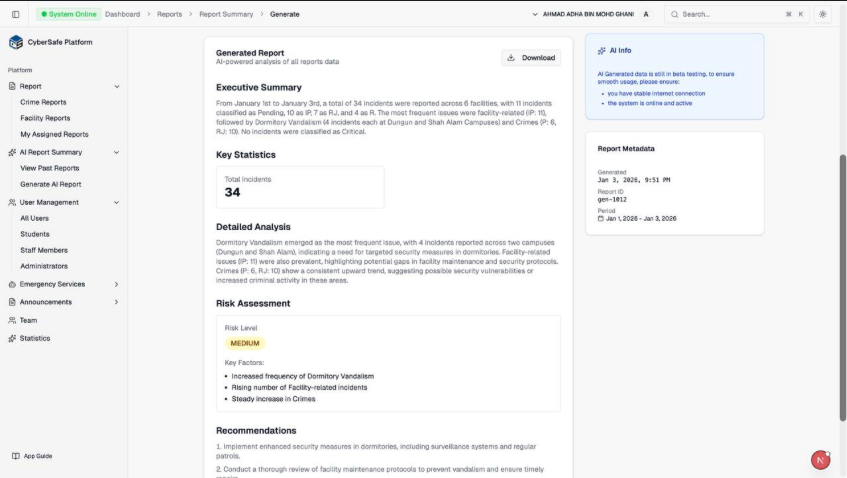Viewport: 847px width, 478px height.
Task: Click the App Guide book icon
Action: [16, 456]
